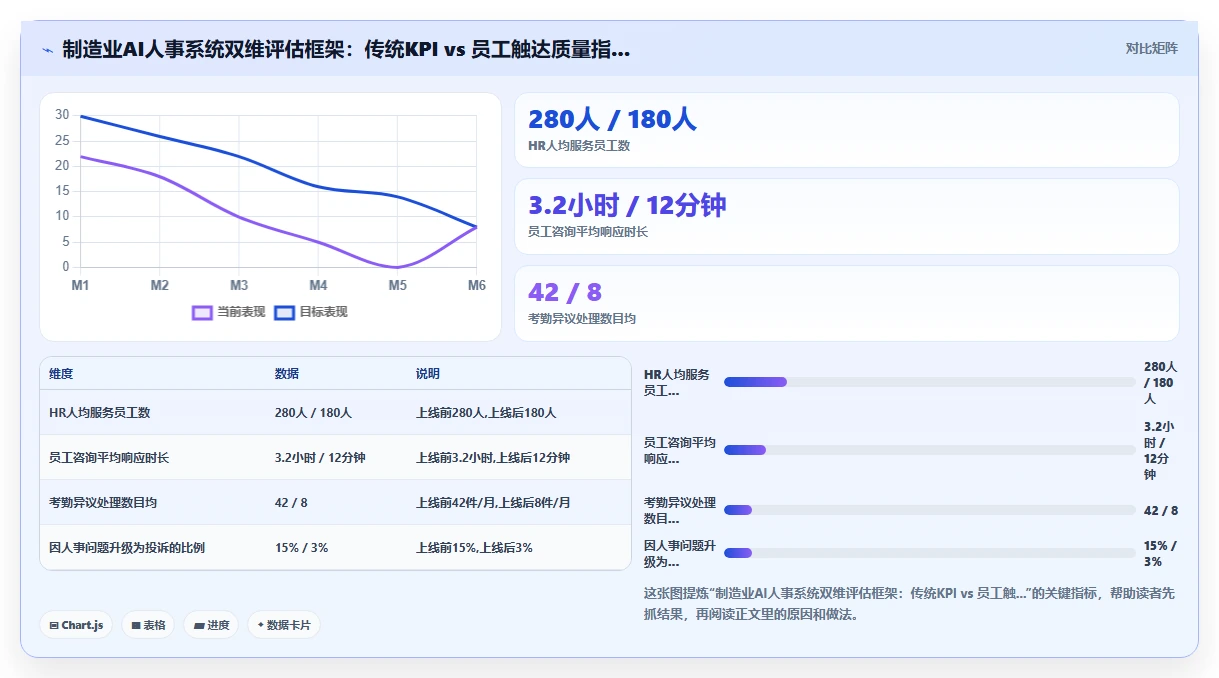Select the 数据卡片 tag chip
1219x678 pixels.
[x=284, y=625]
